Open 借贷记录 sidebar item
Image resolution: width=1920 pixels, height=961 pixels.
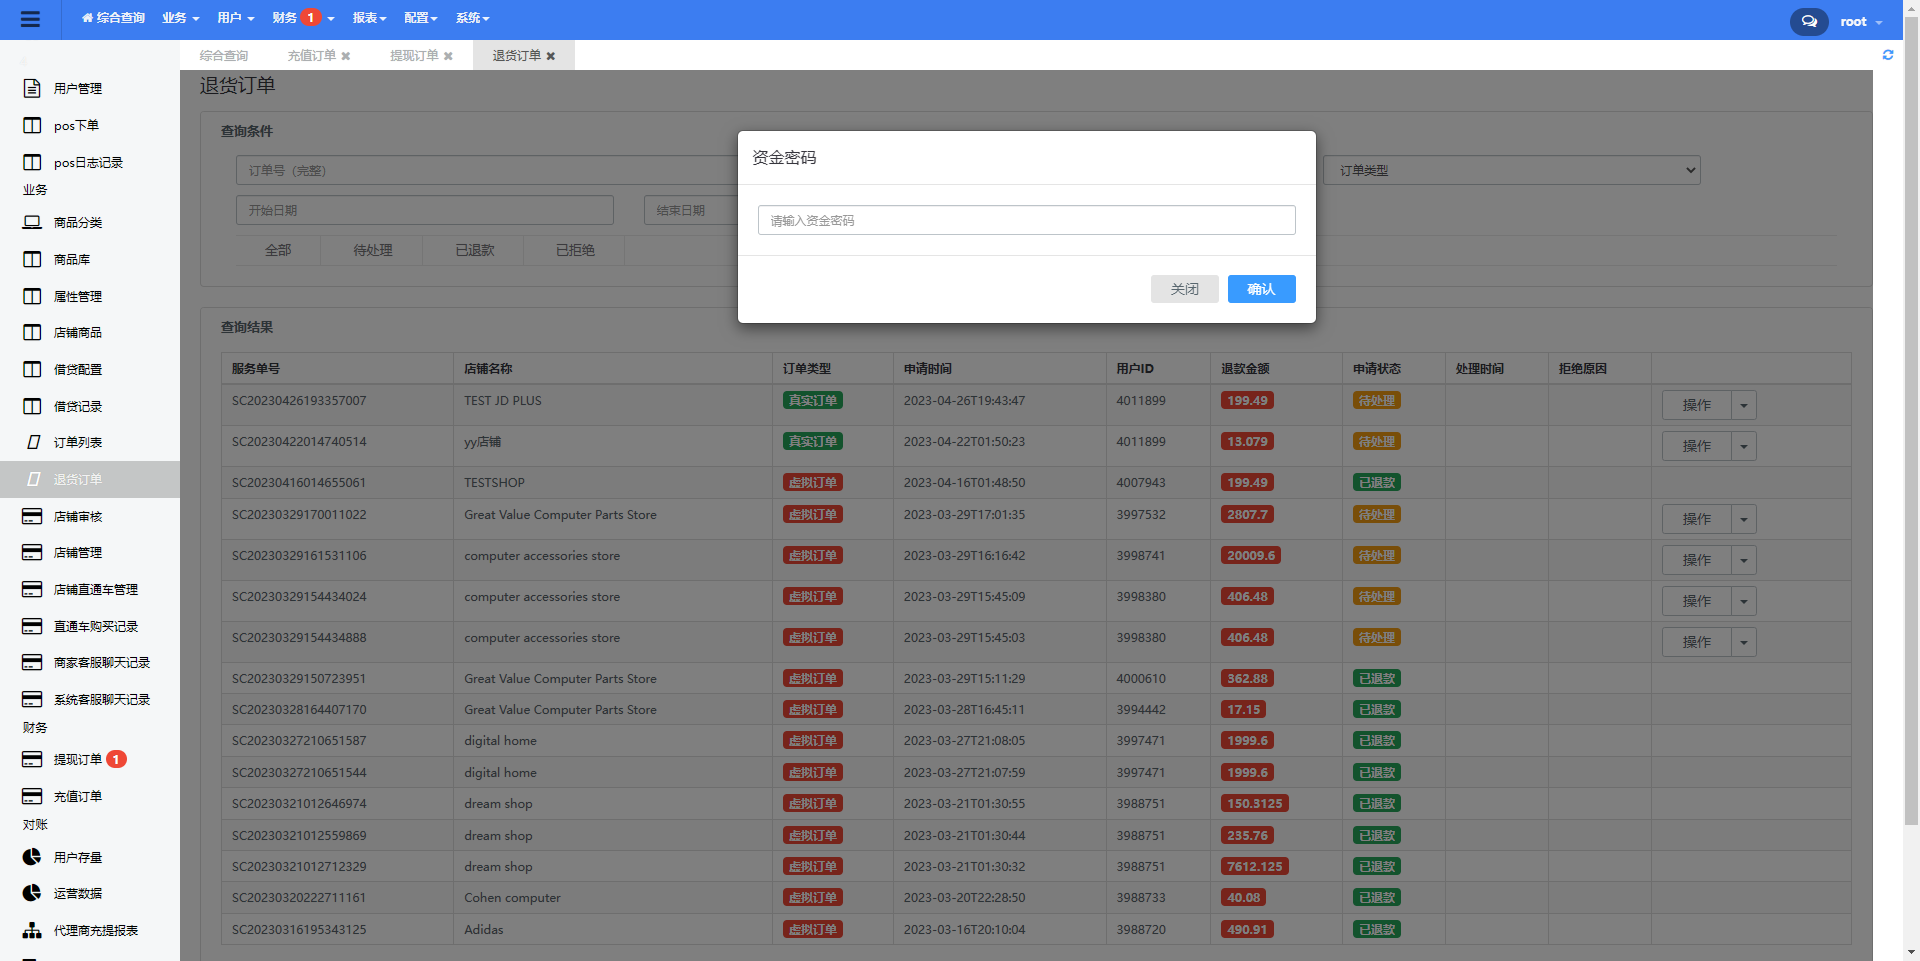tap(78, 406)
